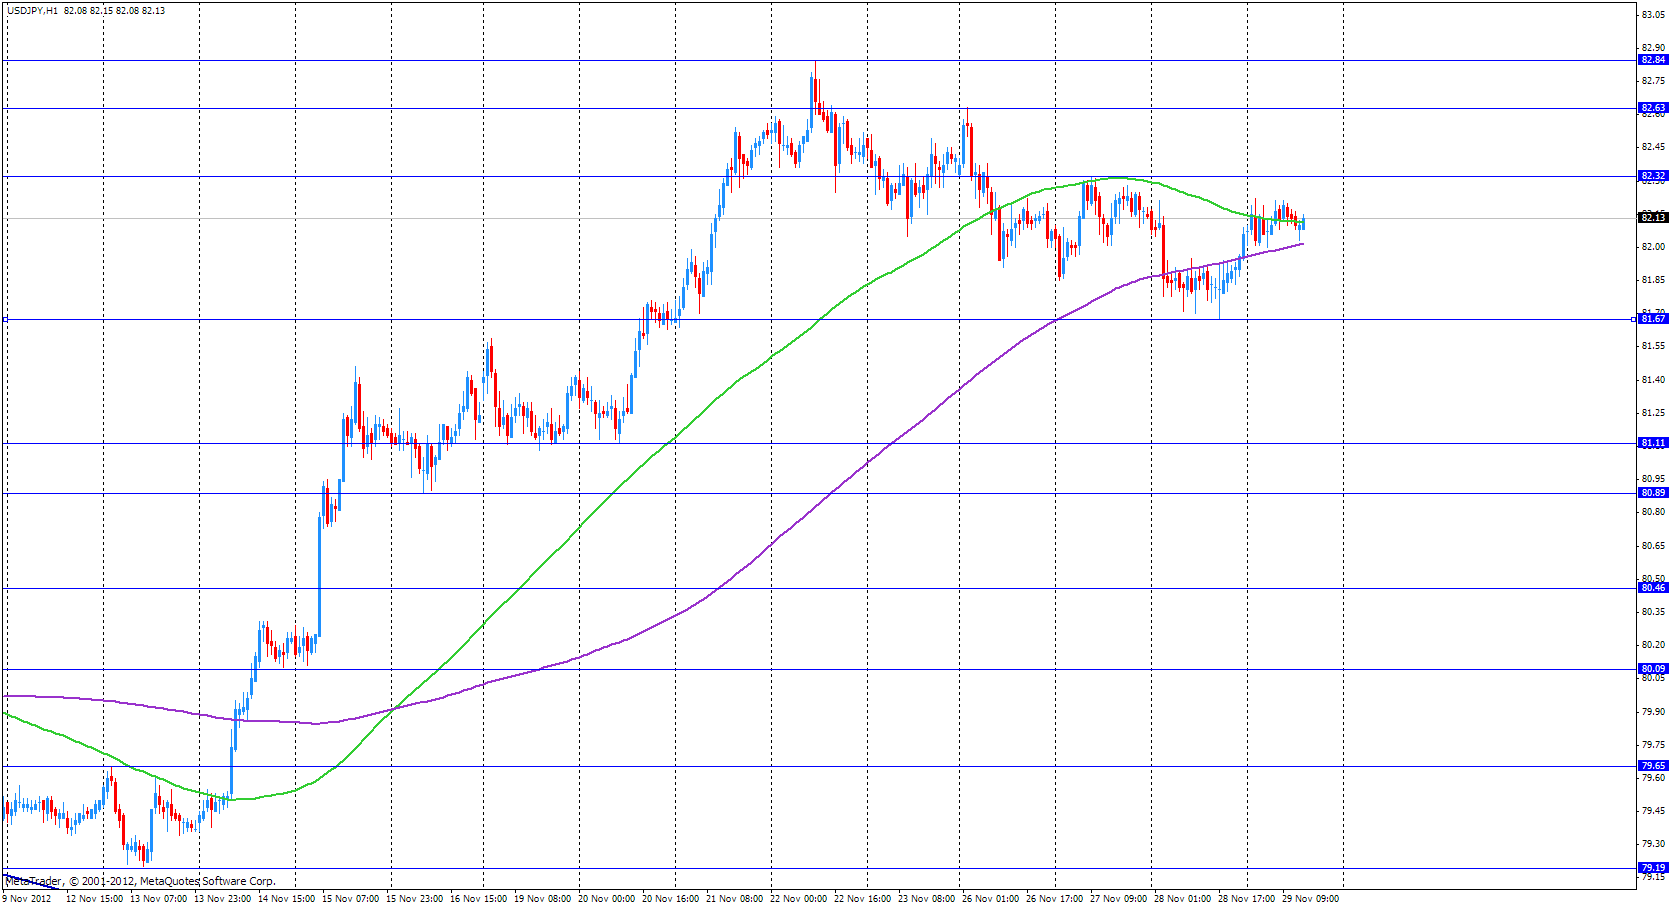Viewport: 1674px width, 906px height.
Task: Click the 14 Nov 15:00 time label
Action: pyautogui.click(x=287, y=898)
